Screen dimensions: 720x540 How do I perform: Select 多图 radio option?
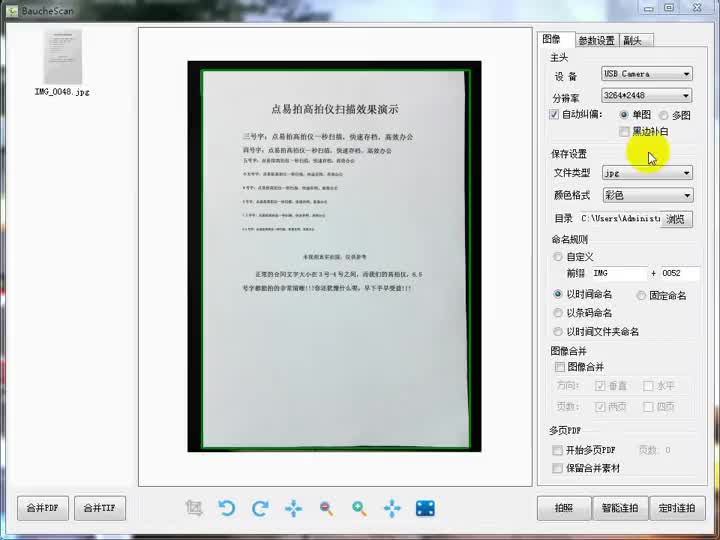click(664, 115)
